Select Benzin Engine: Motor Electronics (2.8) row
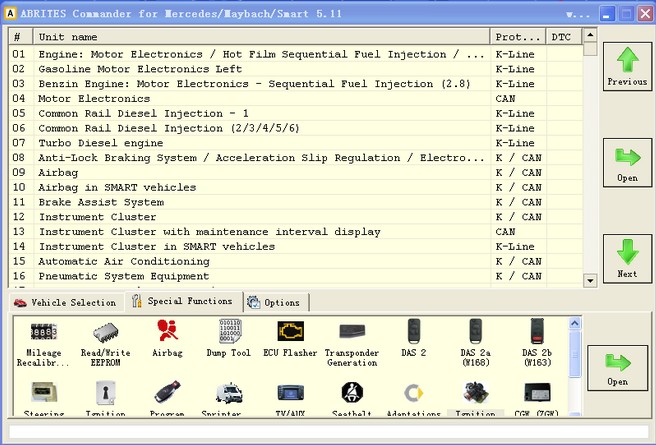The image size is (656, 445). [x=296, y=84]
